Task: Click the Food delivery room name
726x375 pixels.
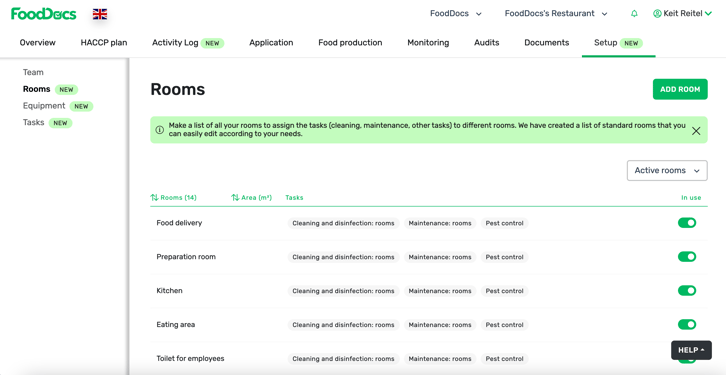Action: click(179, 223)
